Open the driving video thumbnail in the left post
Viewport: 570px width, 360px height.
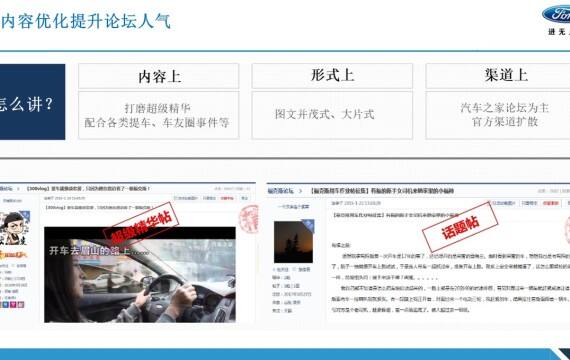140,275
